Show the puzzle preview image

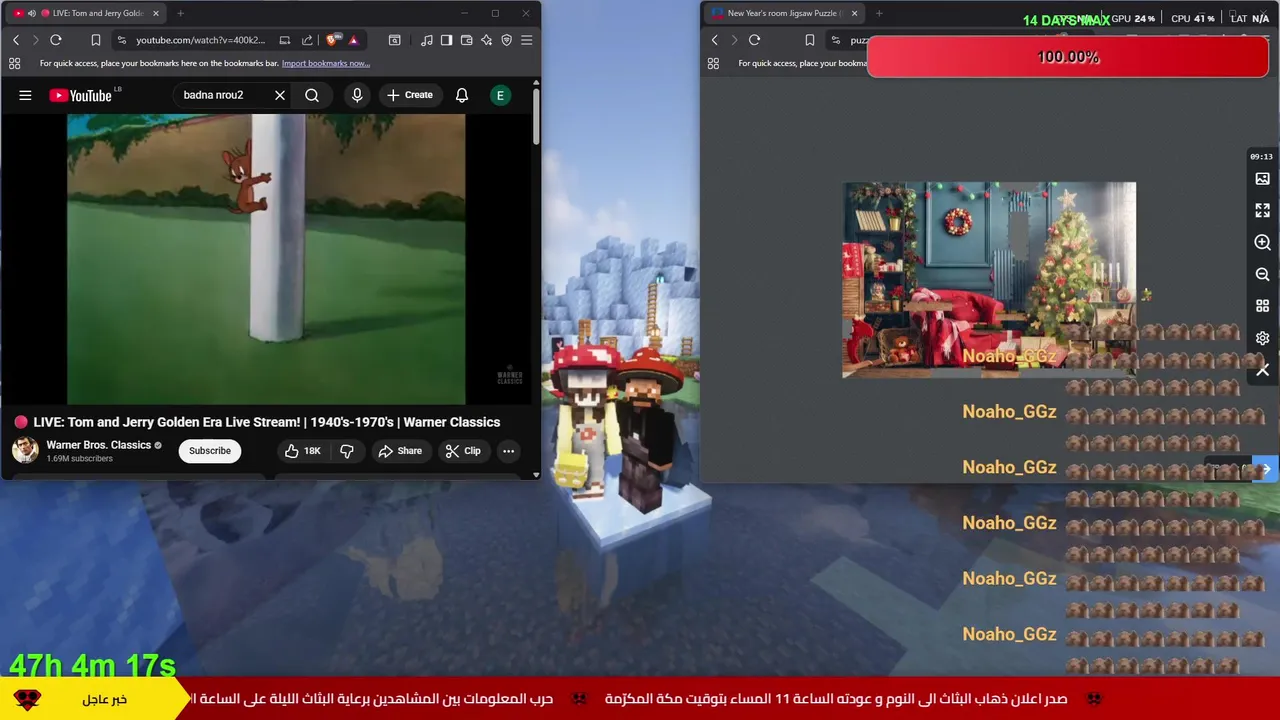[x=1262, y=179]
